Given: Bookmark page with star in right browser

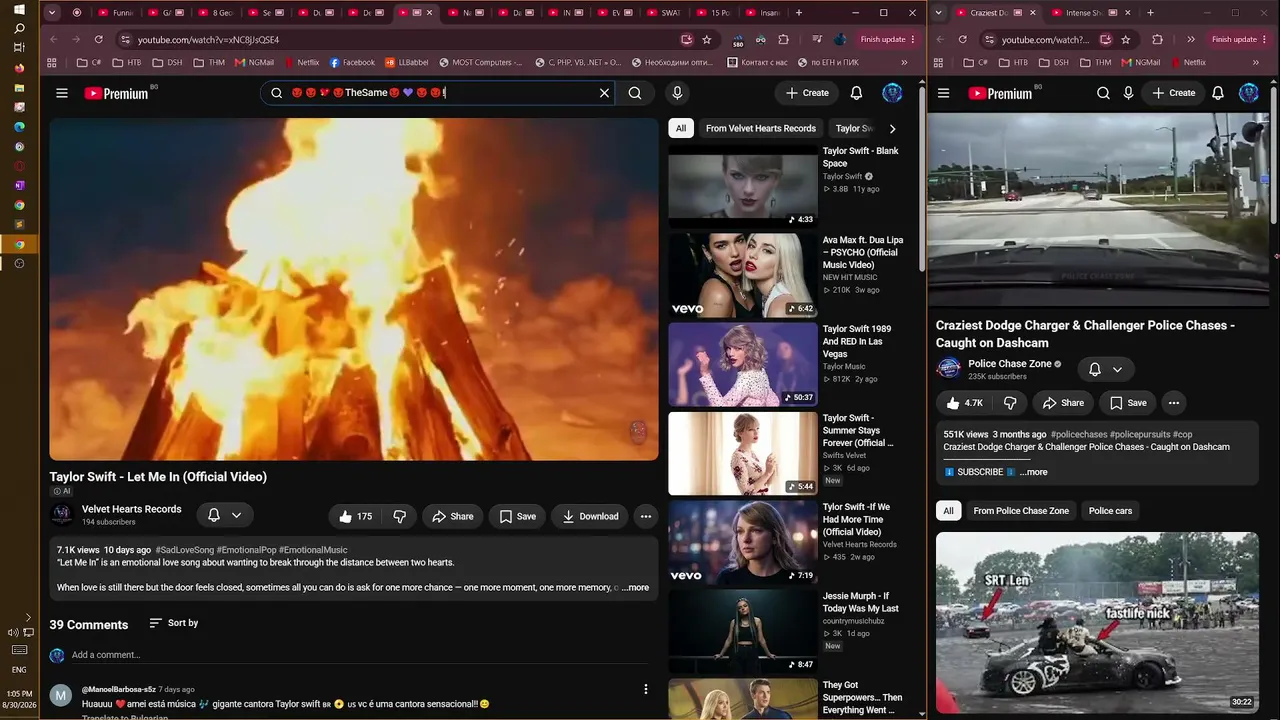Looking at the screenshot, I should point(1126,40).
